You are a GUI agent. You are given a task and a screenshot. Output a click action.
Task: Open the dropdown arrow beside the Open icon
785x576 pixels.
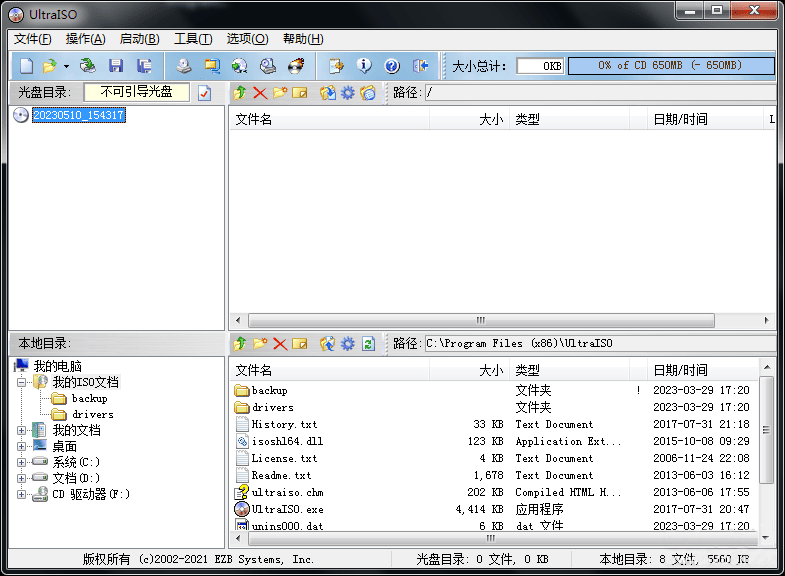(x=66, y=66)
